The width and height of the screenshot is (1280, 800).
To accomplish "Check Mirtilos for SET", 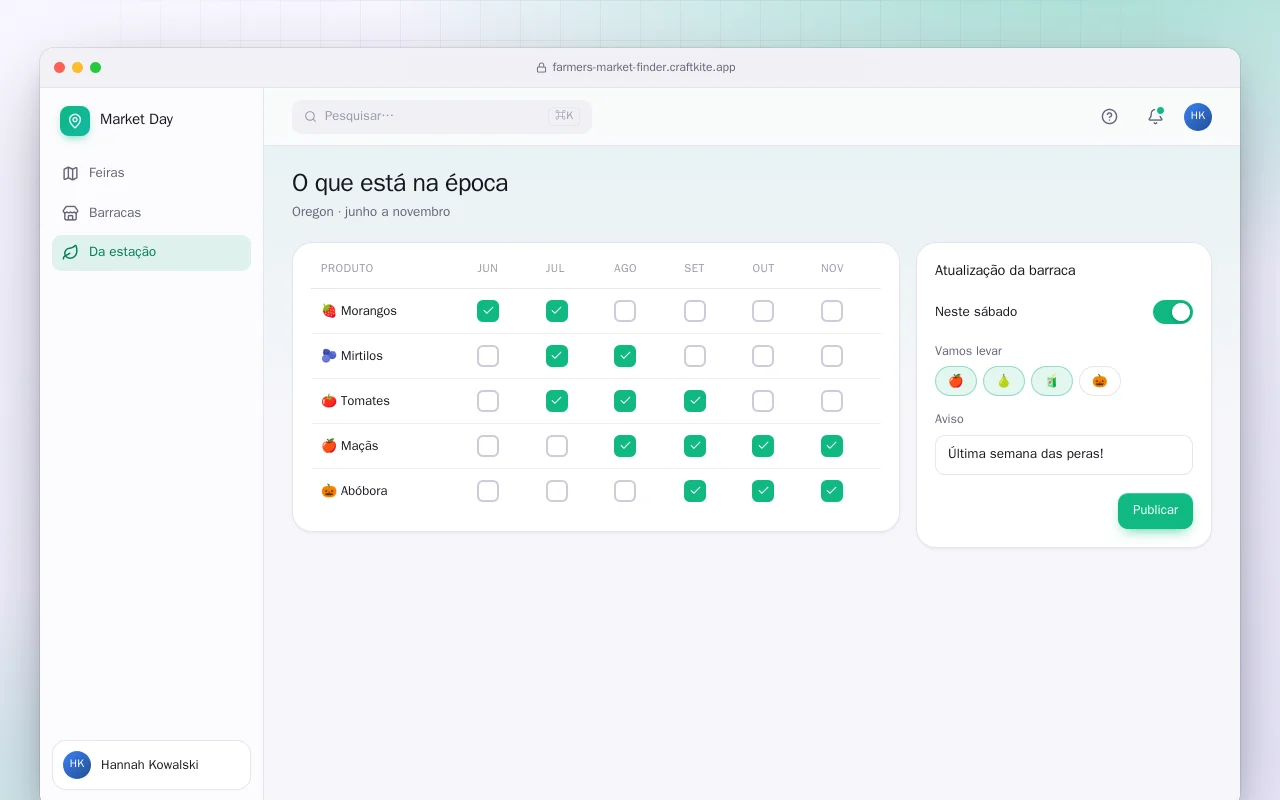I will click(x=695, y=356).
